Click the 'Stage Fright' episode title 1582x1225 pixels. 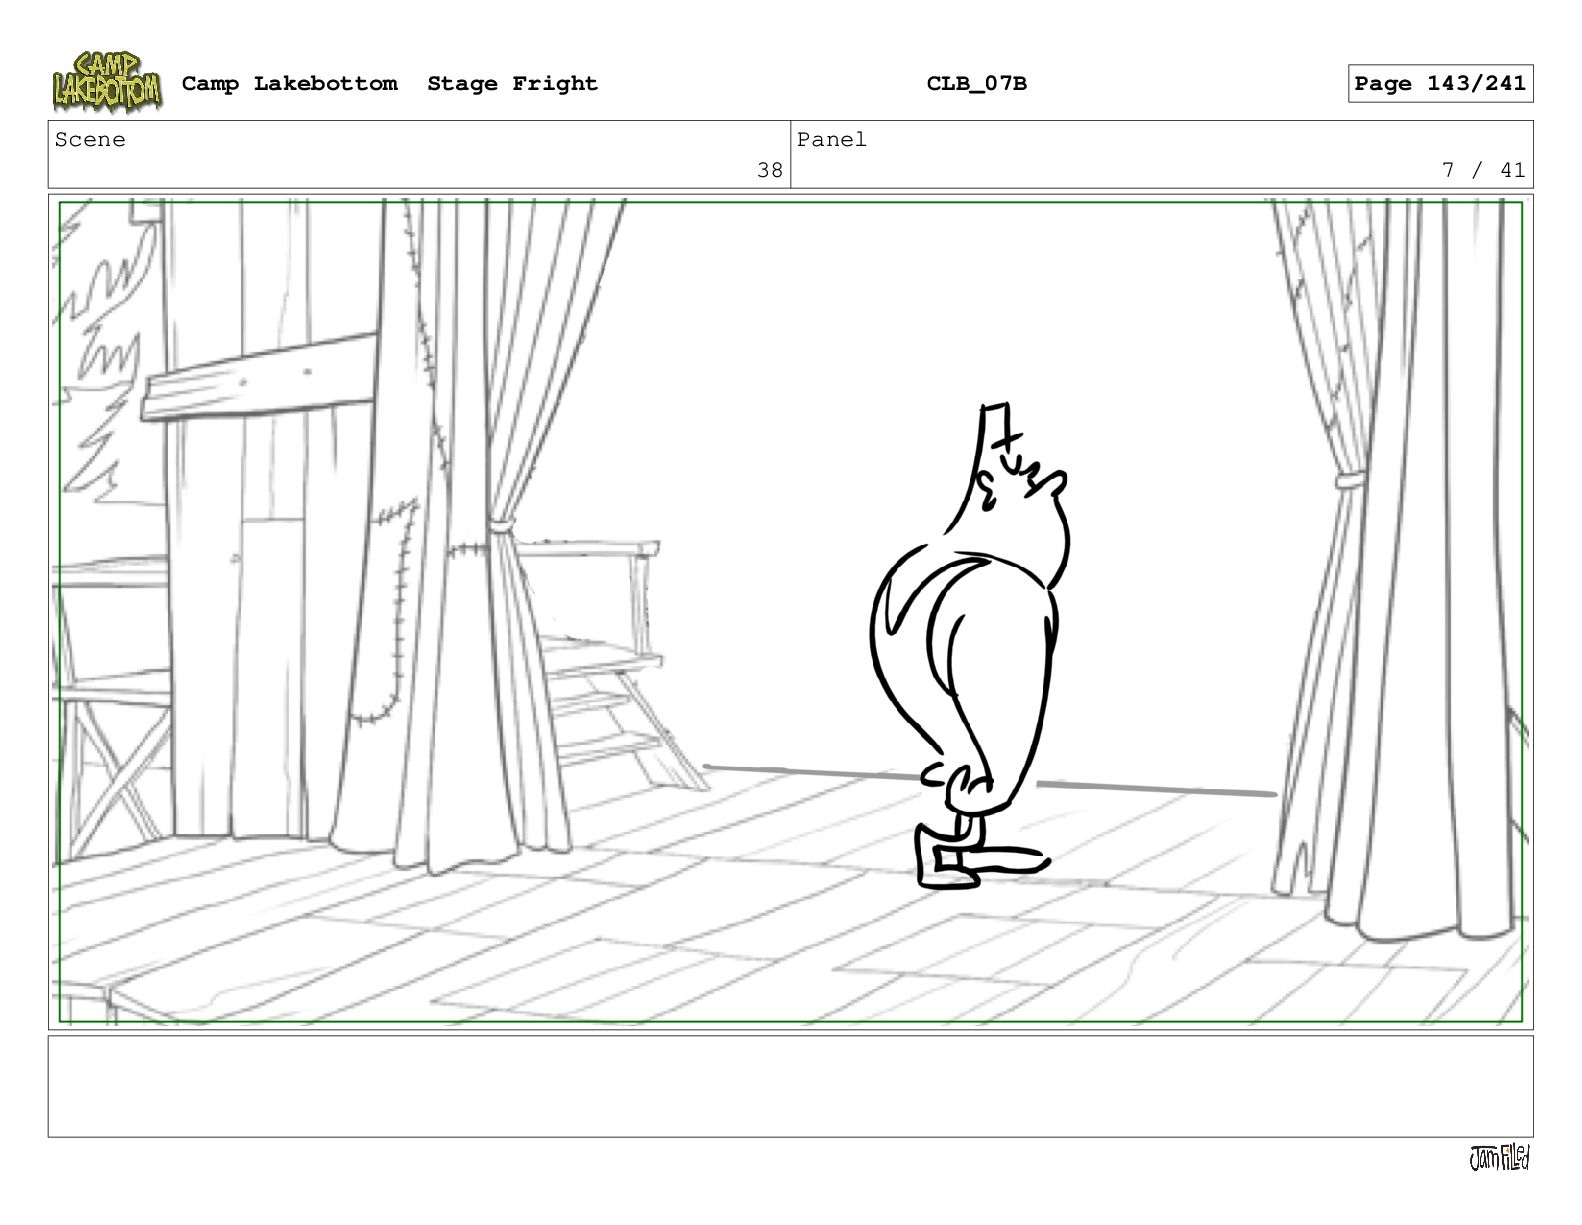pos(512,84)
